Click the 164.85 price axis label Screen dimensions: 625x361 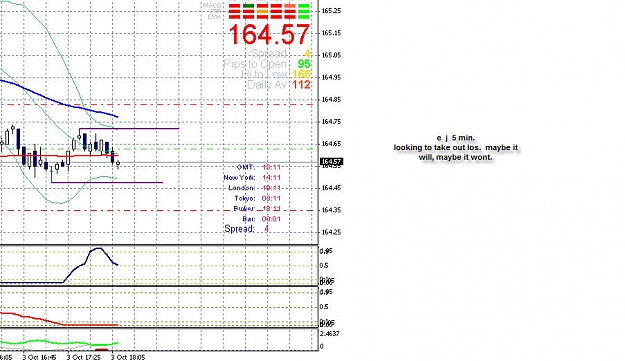coord(331,99)
